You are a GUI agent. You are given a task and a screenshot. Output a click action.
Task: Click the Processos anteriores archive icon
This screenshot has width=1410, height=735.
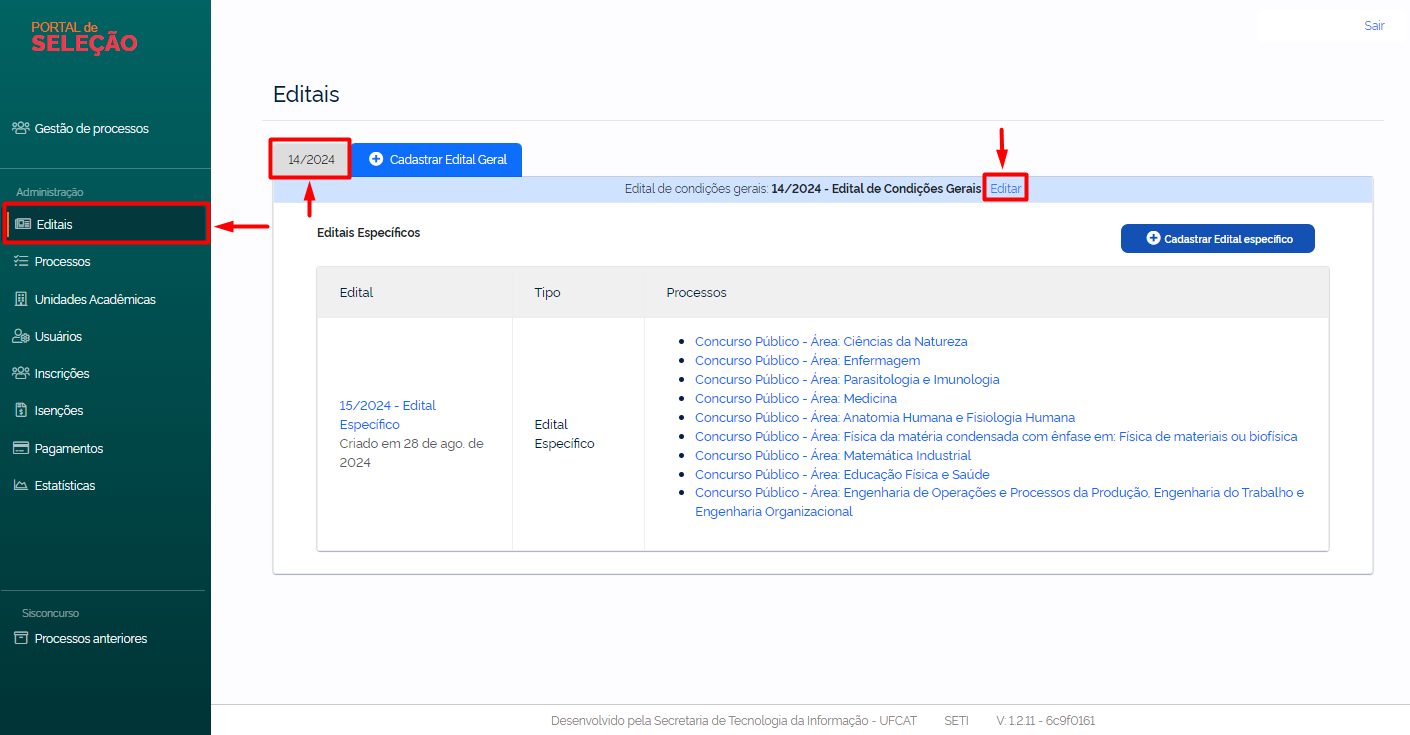tap(20, 638)
